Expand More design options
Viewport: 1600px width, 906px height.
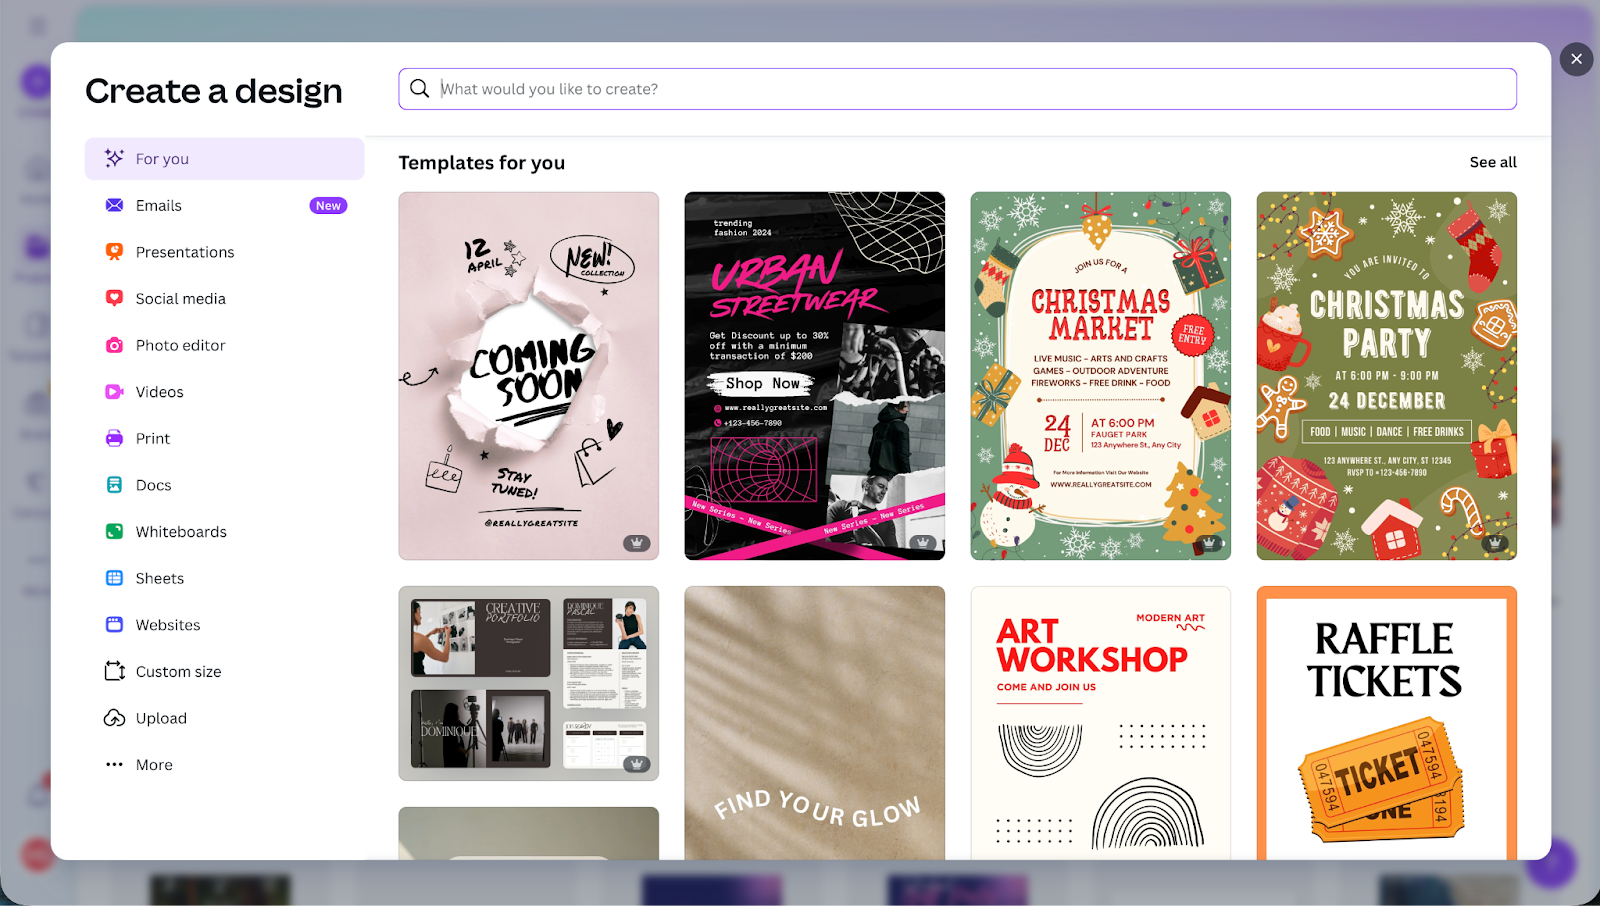coord(152,764)
